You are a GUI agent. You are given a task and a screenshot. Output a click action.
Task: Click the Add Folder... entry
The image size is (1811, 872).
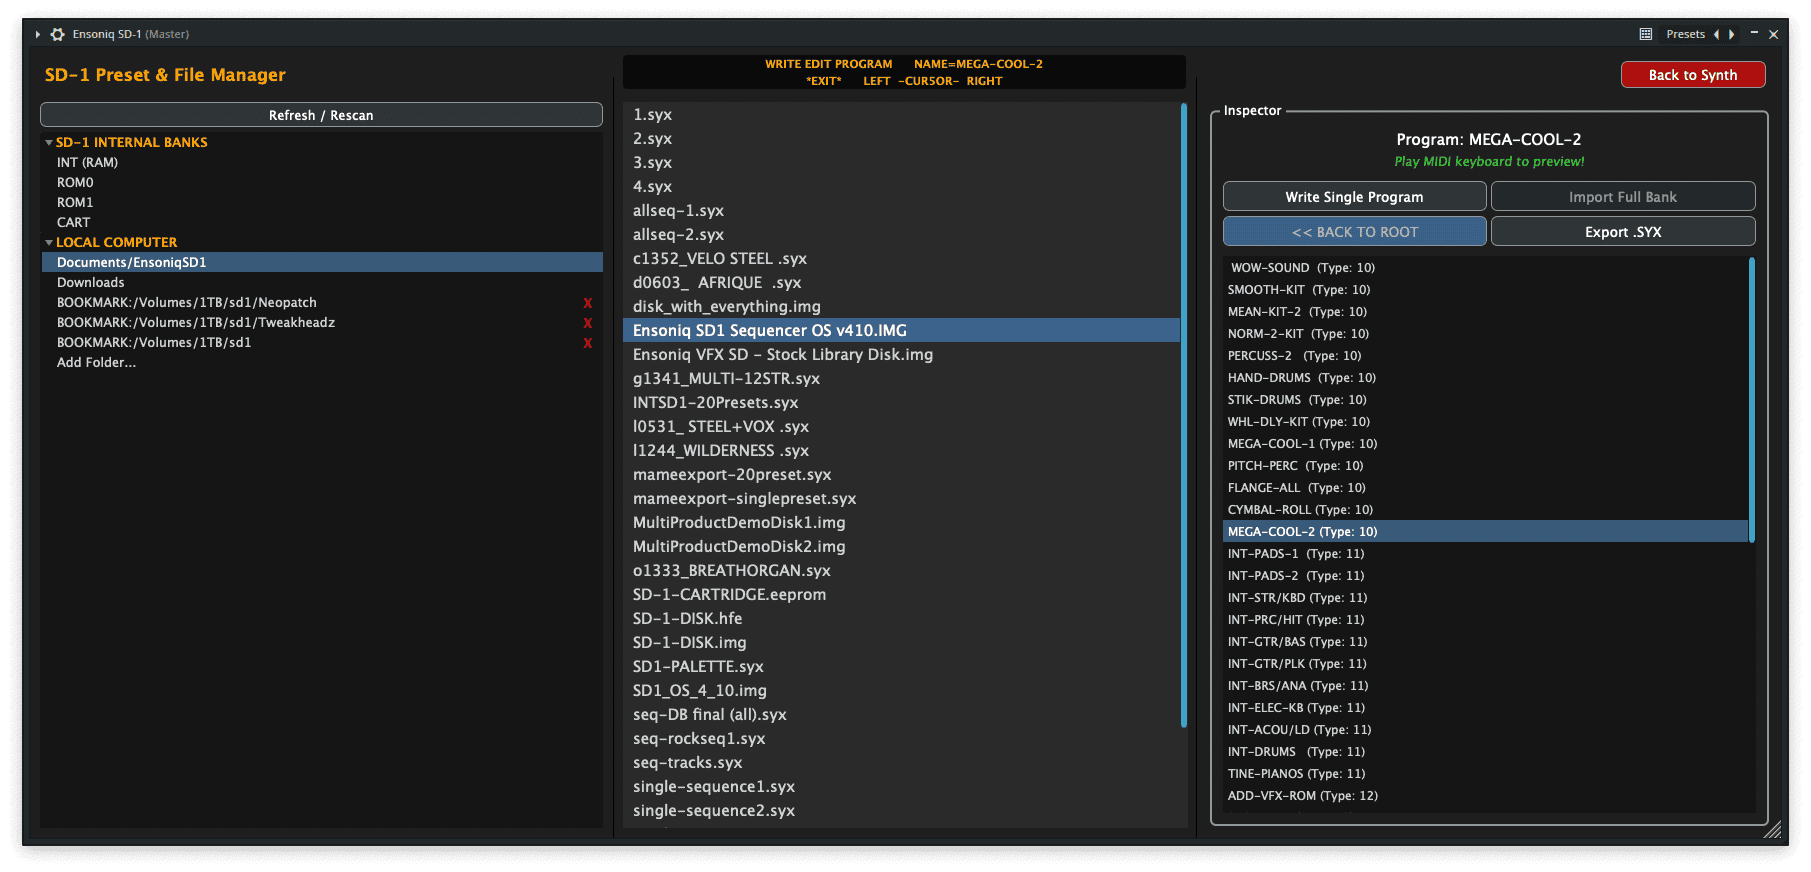tap(322, 363)
